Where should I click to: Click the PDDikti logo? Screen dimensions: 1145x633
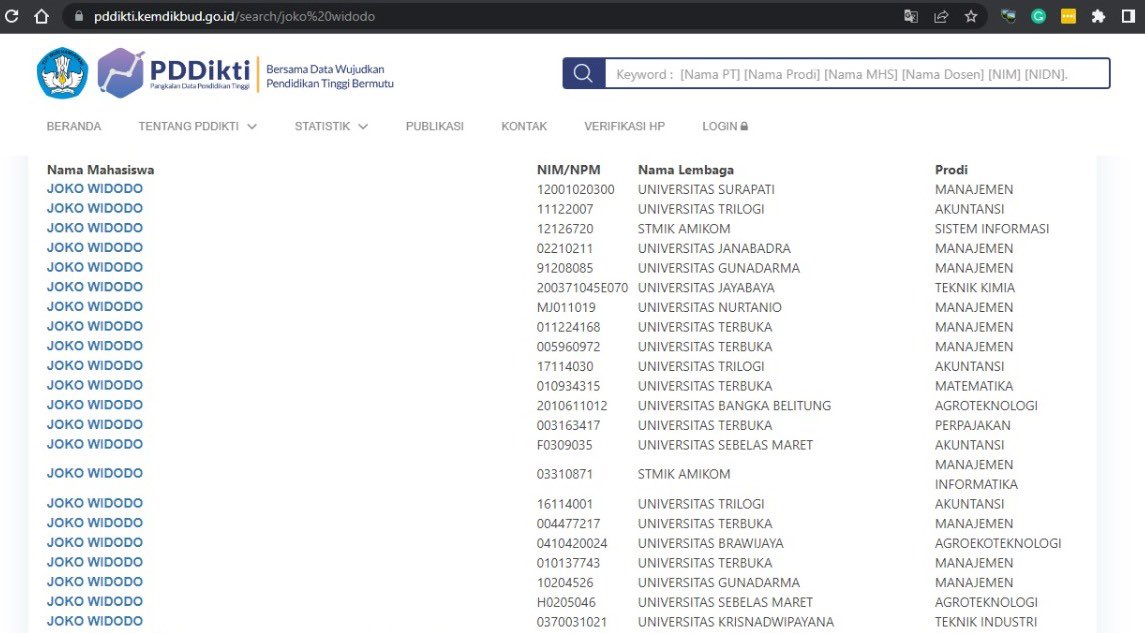(174, 73)
